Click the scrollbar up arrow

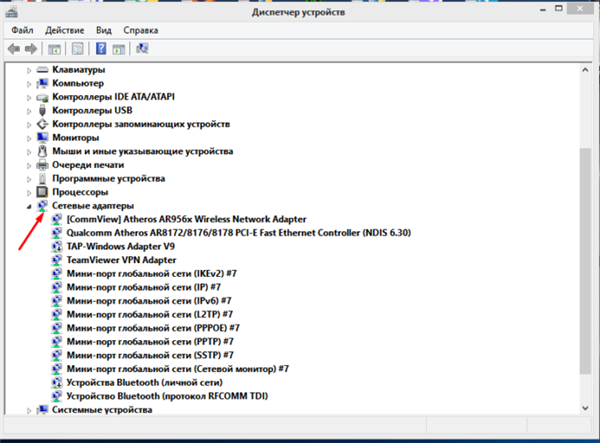click(x=585, y=70)
